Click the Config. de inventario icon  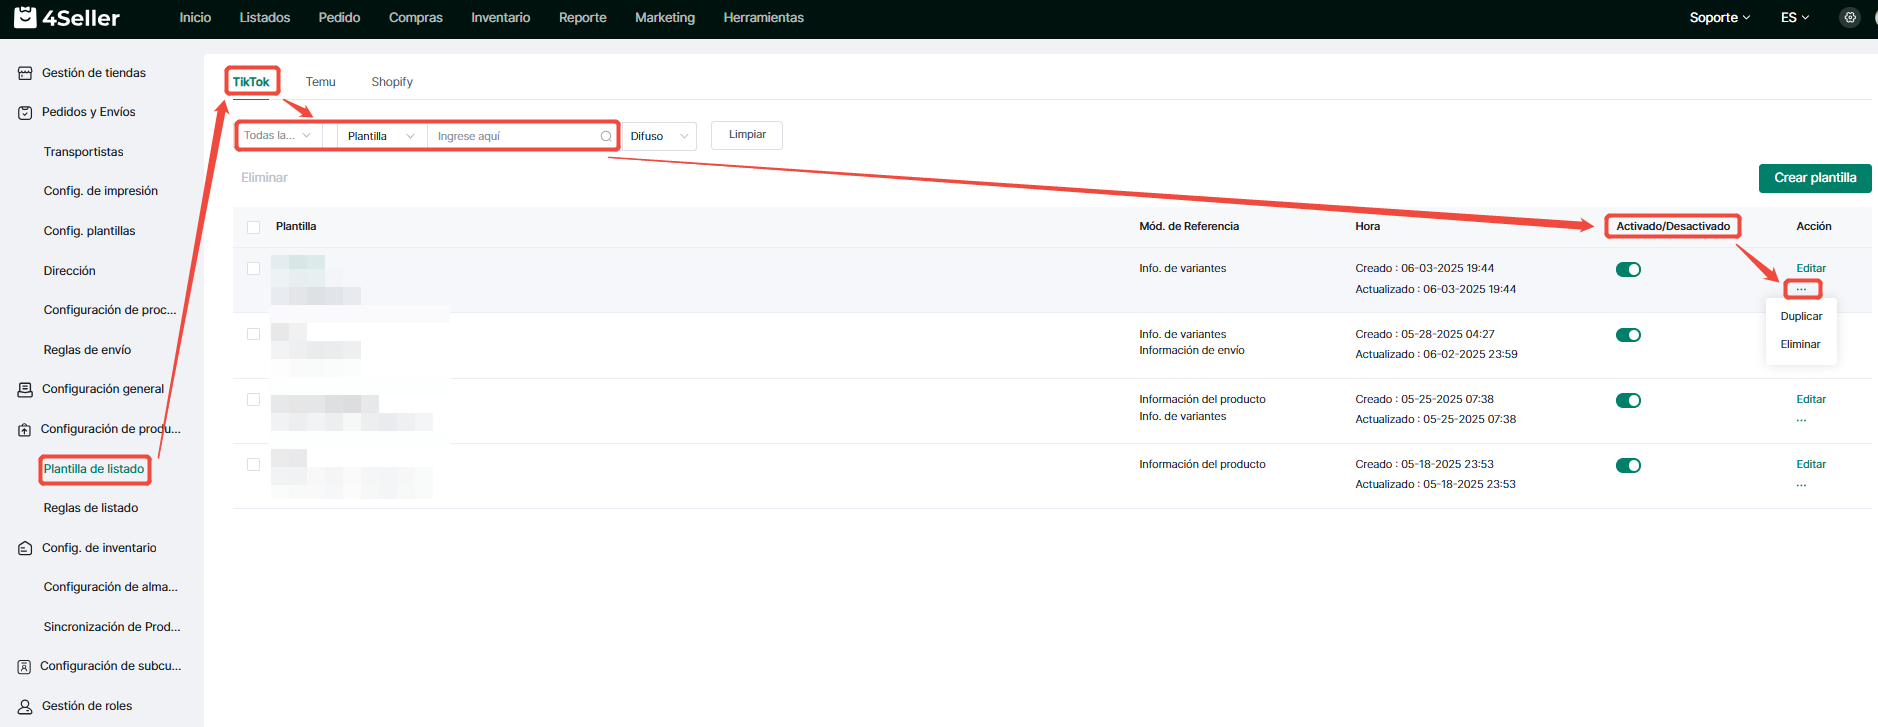(25, 548)
